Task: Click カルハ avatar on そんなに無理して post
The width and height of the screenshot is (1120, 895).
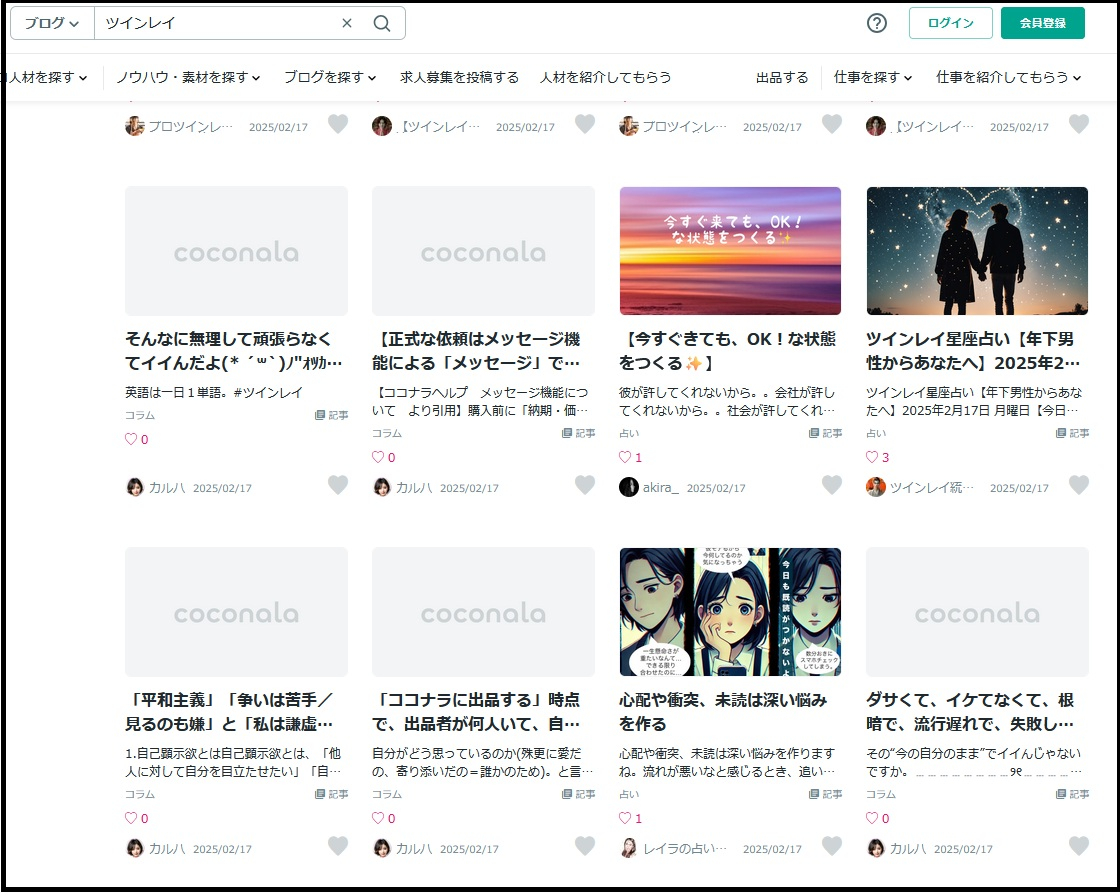Action: [x=135, y=487]
